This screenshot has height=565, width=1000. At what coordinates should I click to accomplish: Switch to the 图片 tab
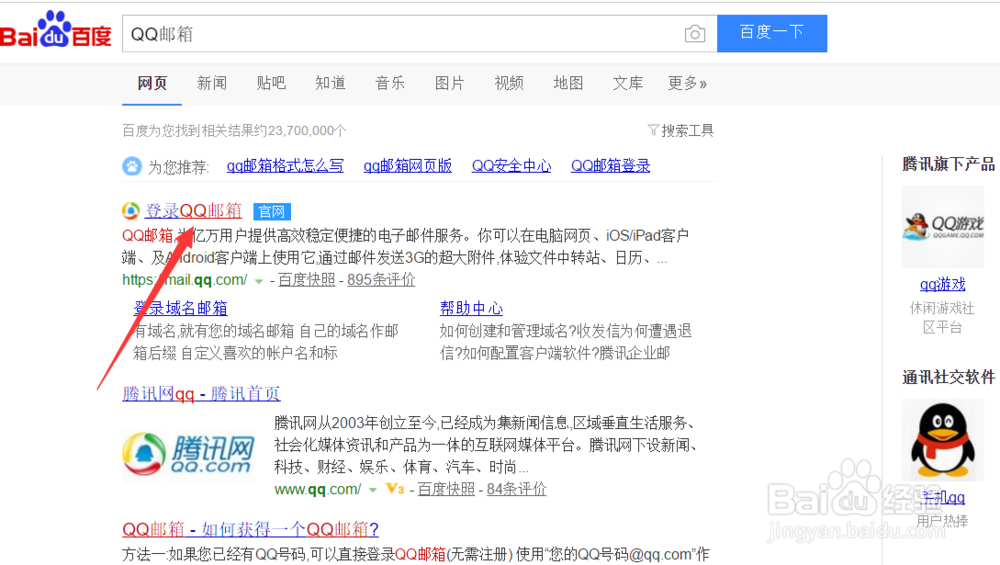coord(450,84)
